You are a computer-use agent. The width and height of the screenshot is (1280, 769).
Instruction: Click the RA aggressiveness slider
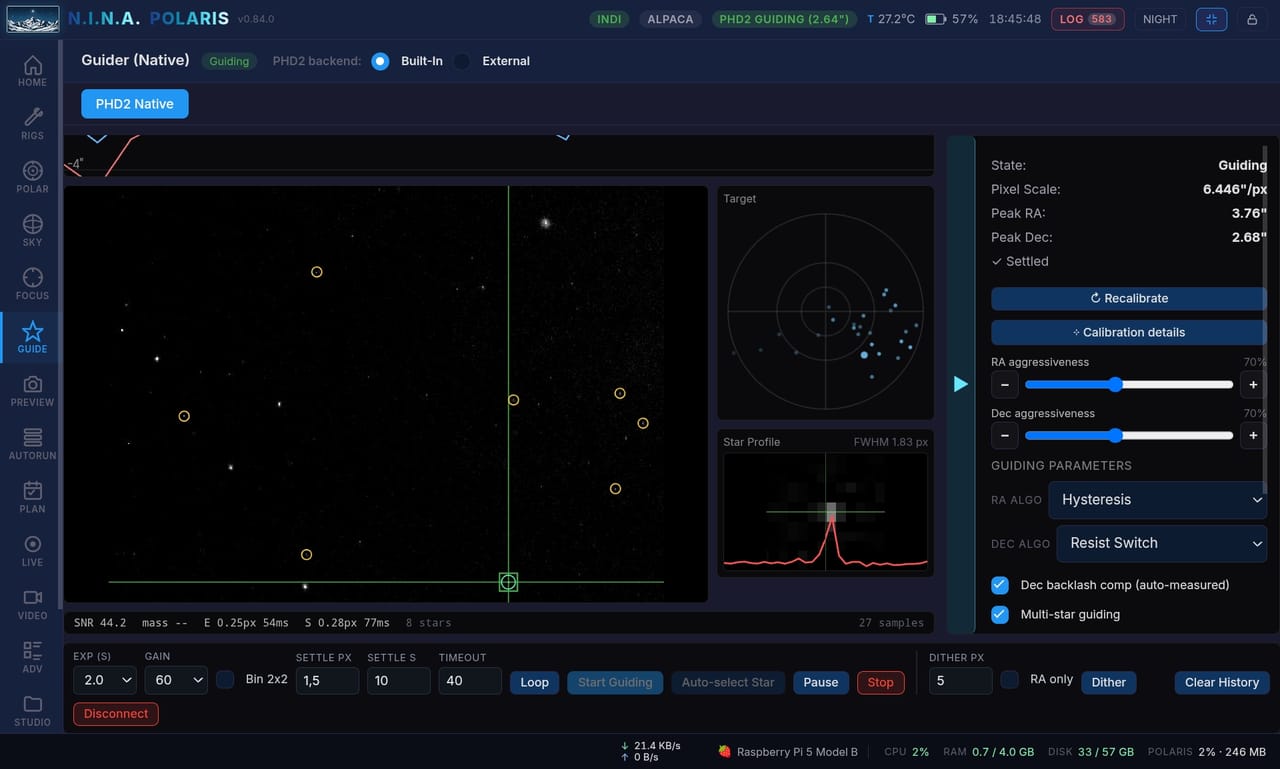pyautogui.click(x=1129, y=384)
